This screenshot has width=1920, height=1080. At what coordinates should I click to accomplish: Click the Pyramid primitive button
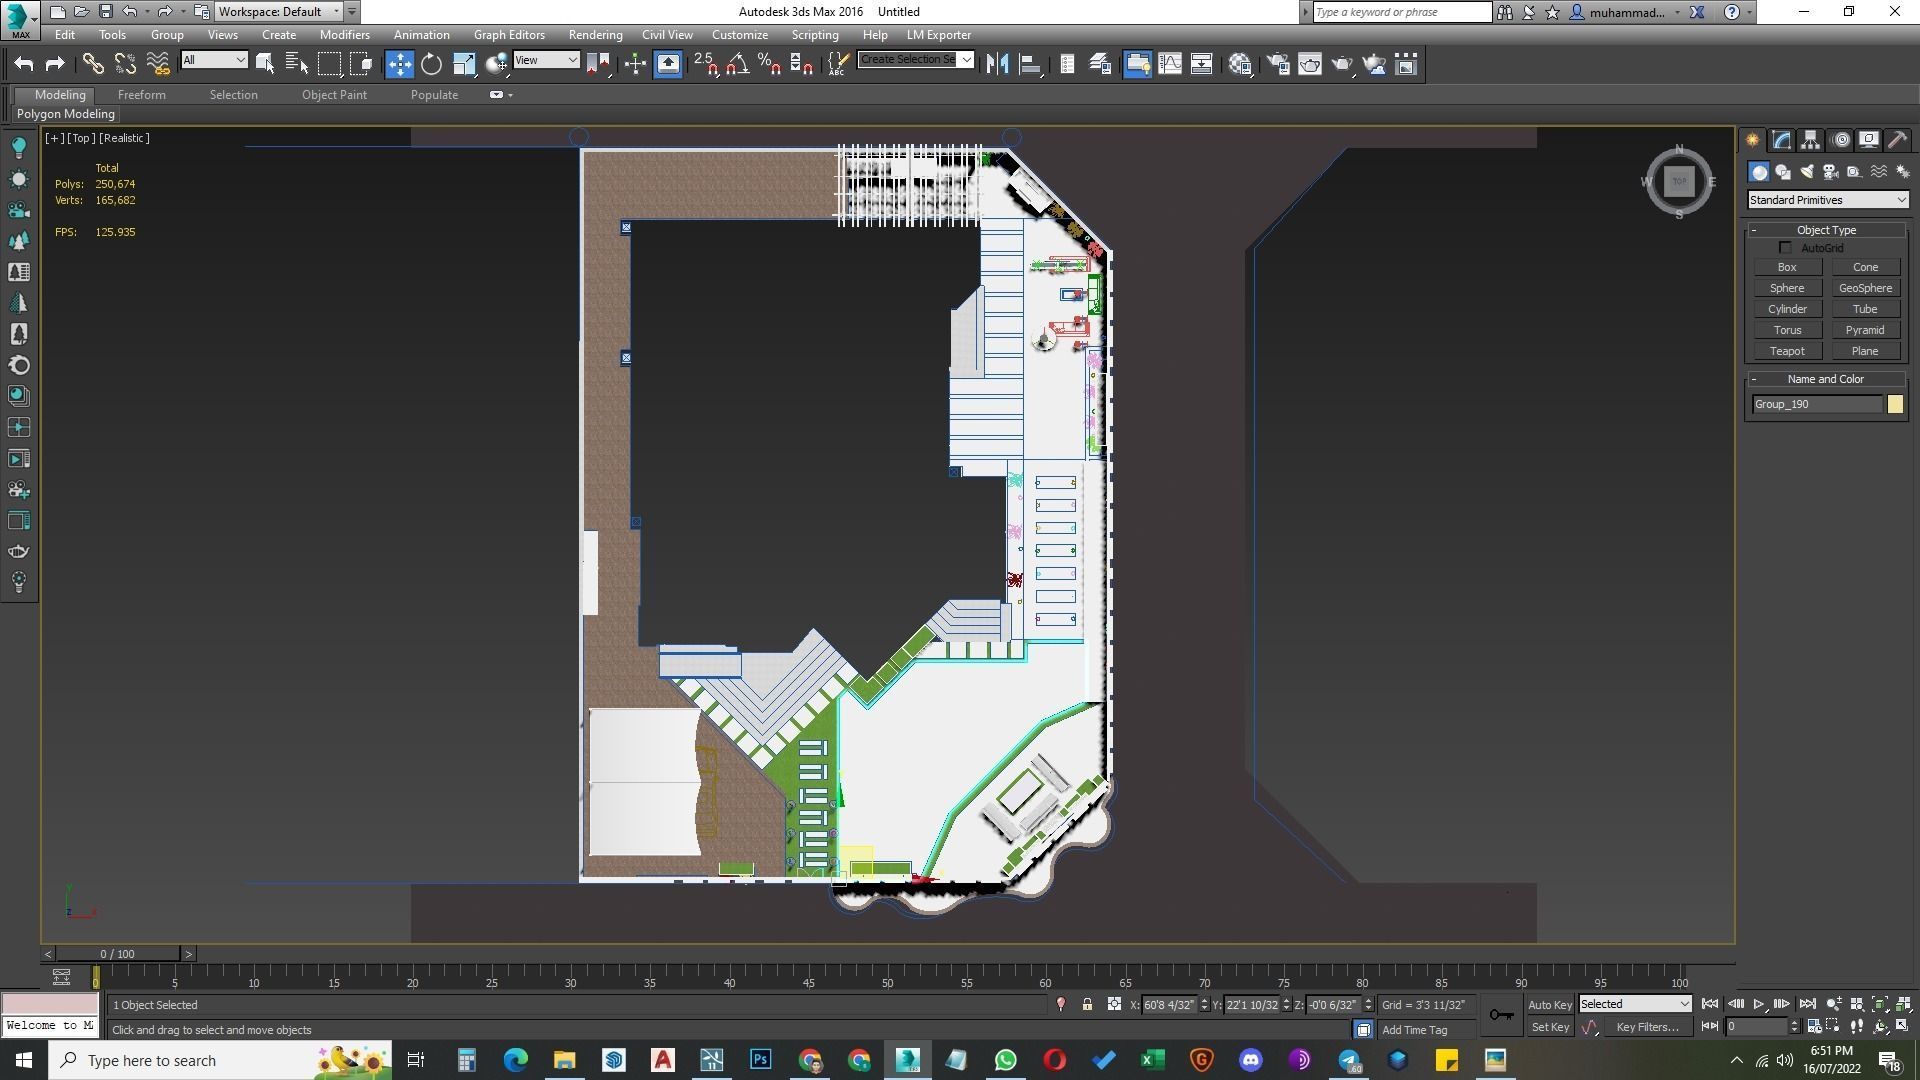click(x=1865, y=330)
